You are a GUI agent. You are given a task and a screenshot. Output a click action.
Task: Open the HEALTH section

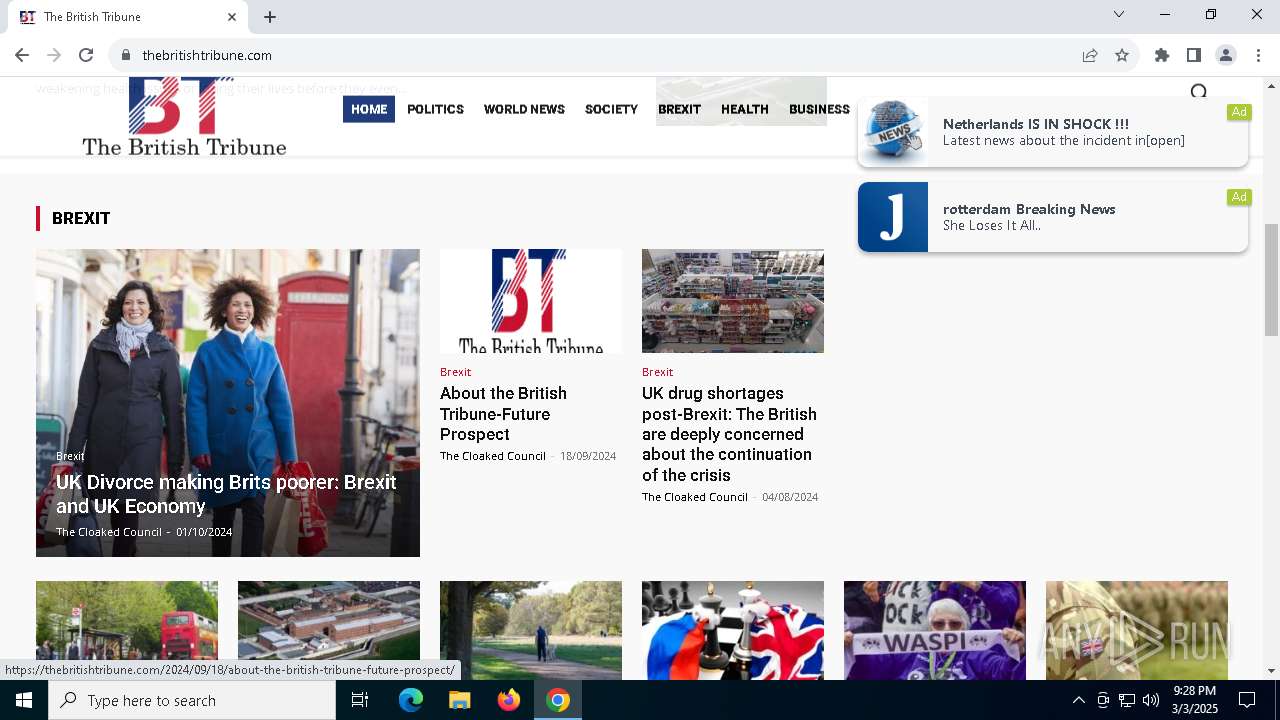(x=745, y=109)
